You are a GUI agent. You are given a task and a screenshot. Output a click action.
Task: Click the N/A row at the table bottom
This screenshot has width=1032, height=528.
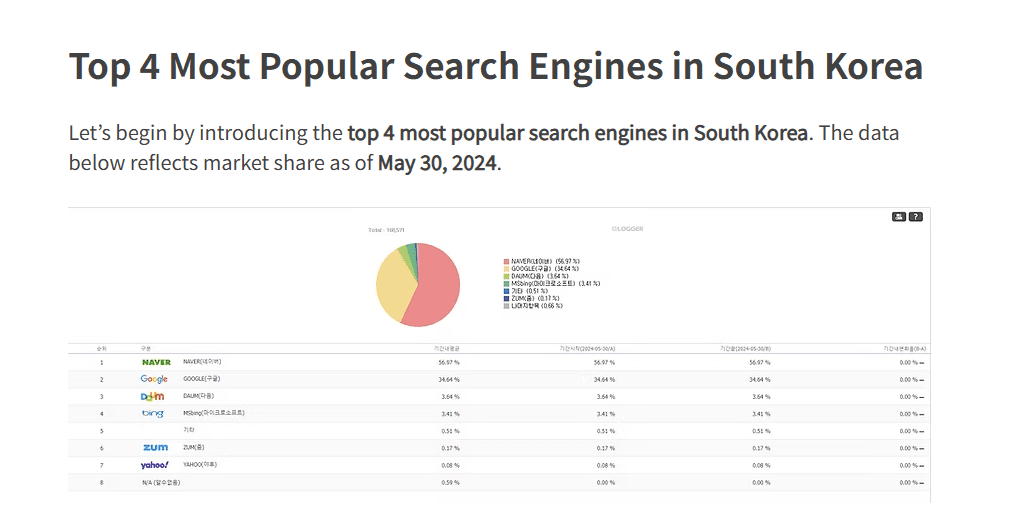pos(161,482)
